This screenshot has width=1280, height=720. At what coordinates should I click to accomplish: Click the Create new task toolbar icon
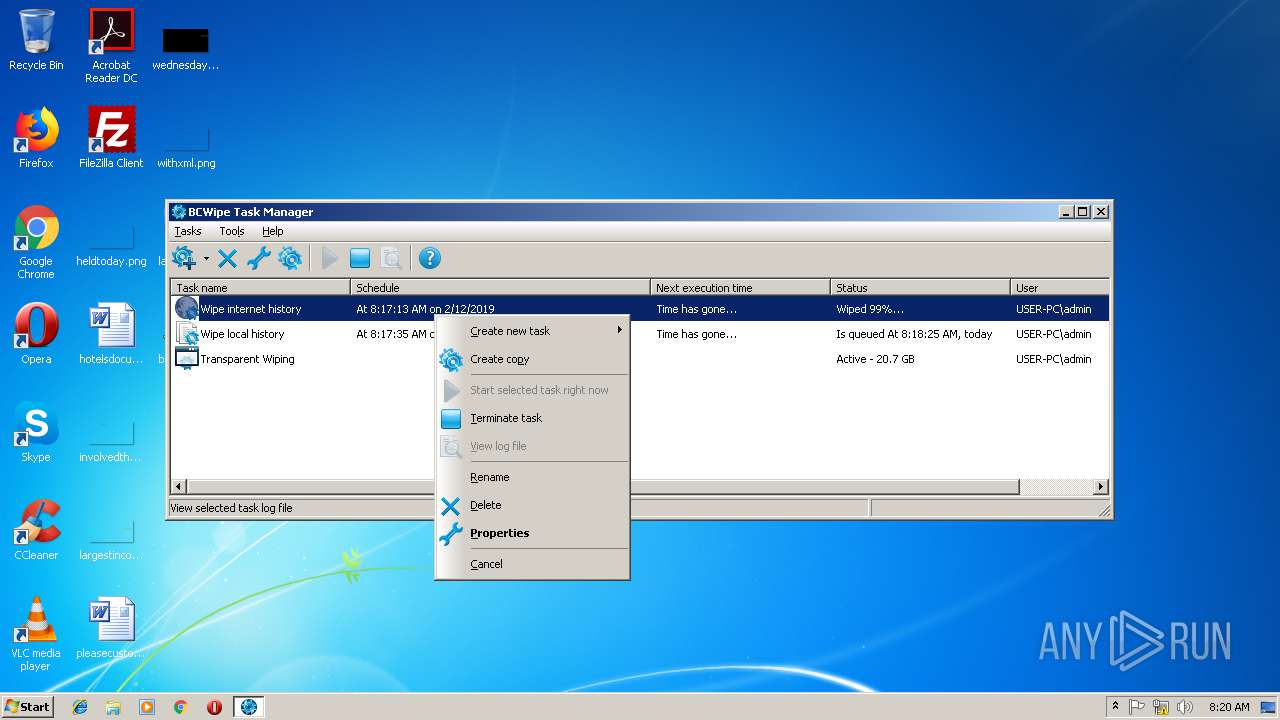coord(184,258)
